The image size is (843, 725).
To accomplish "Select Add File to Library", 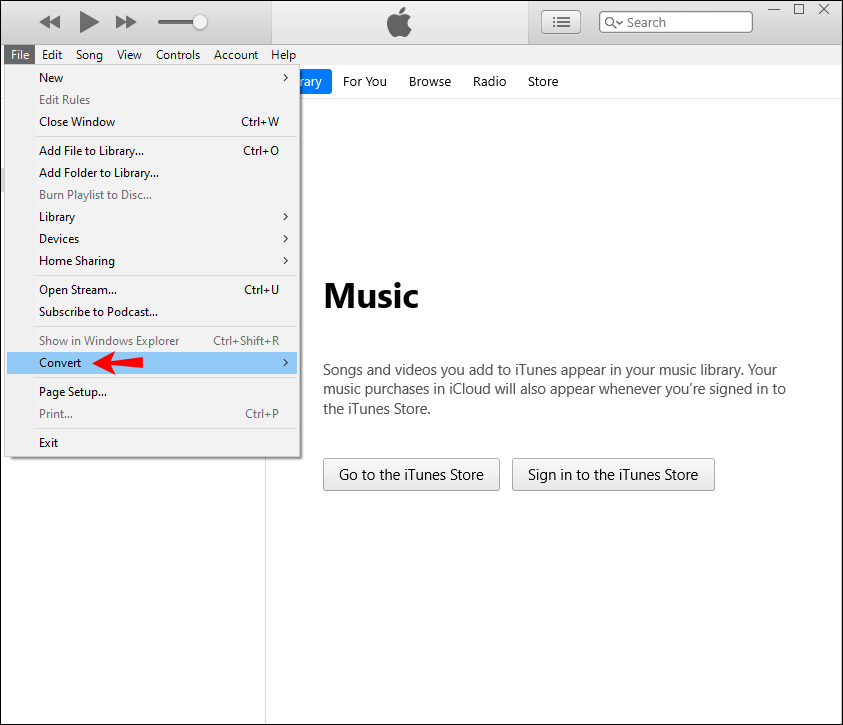I will point(152,151).
